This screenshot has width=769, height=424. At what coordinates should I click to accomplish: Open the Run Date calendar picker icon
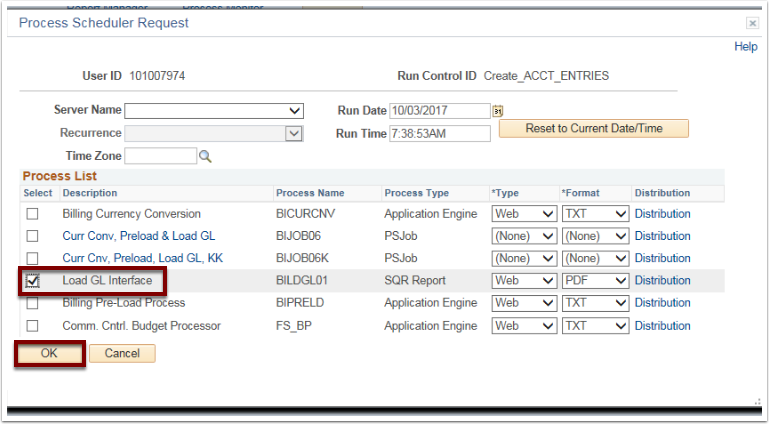pos(498,111)
